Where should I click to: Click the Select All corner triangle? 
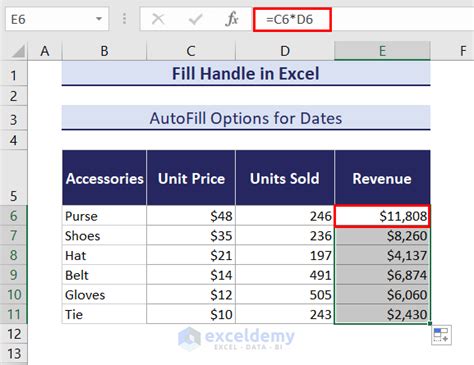[17, 51]
